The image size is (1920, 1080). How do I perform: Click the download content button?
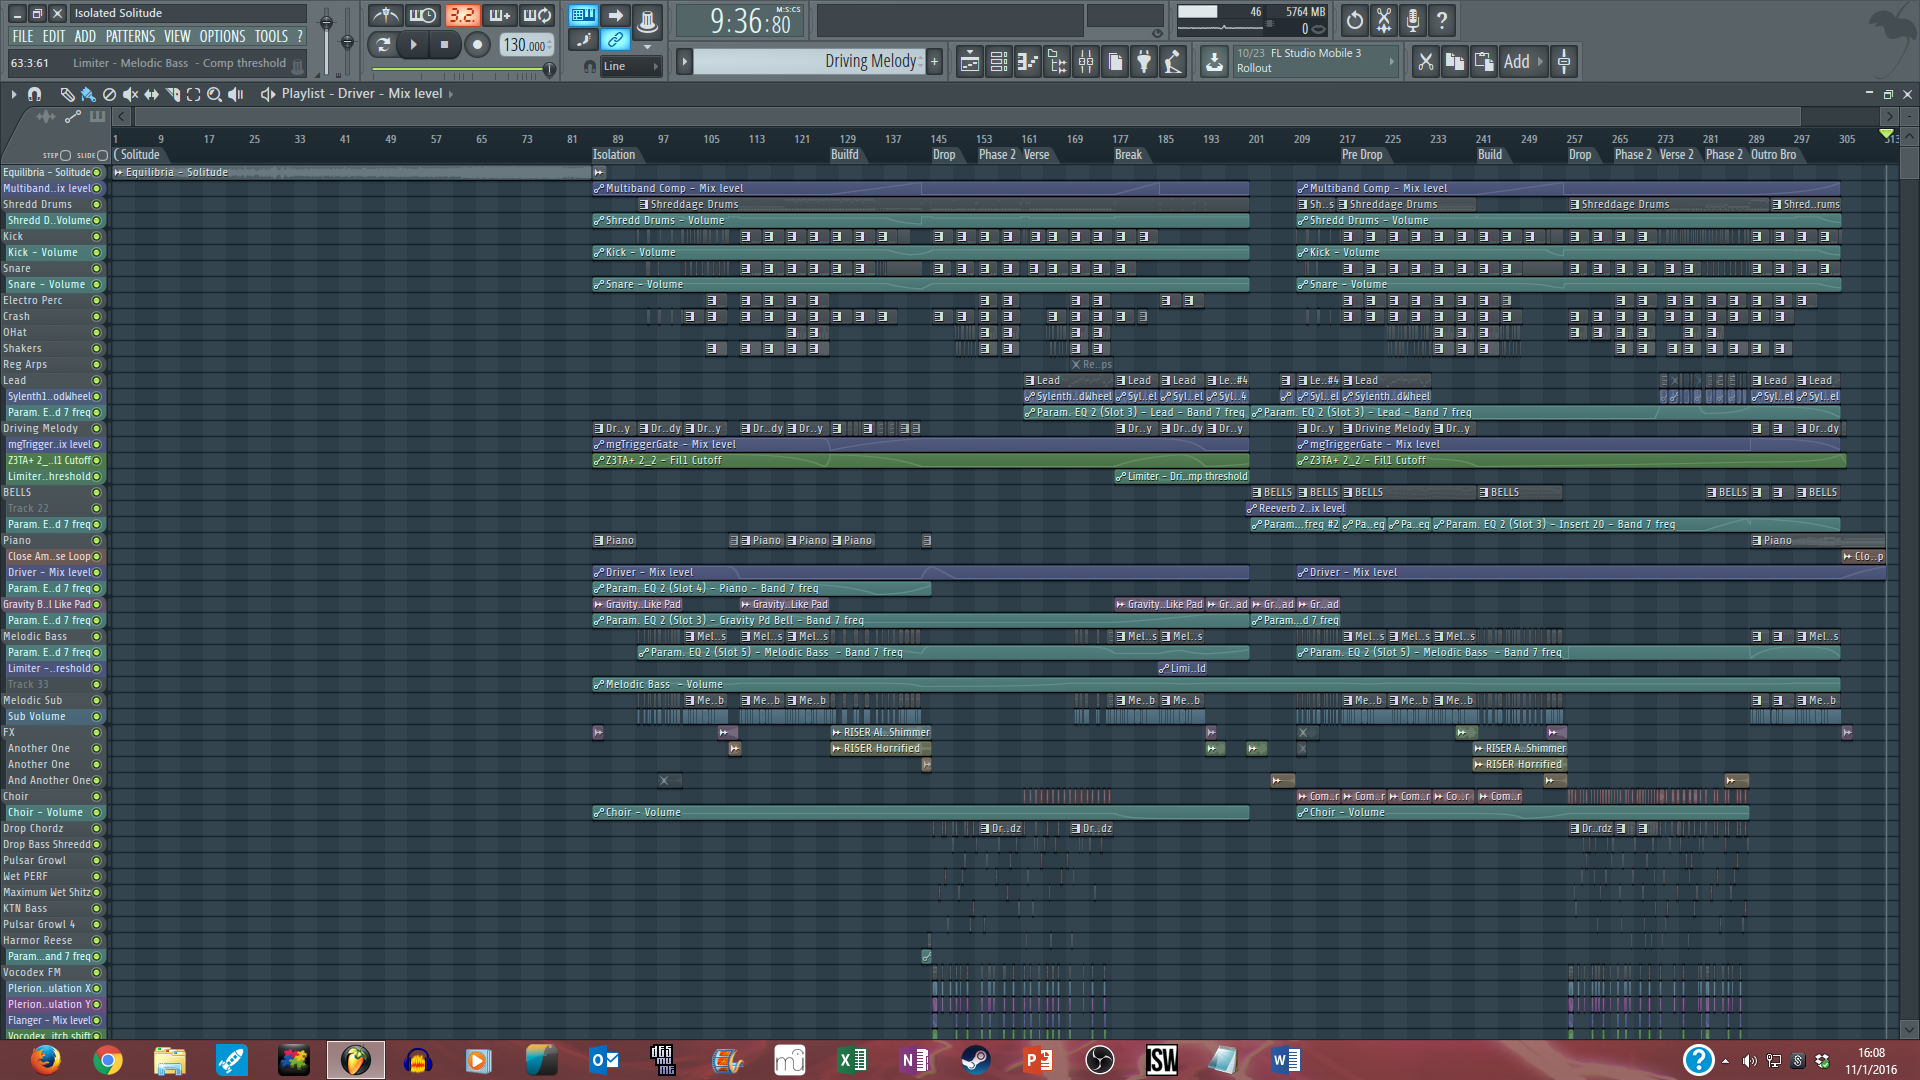(x=1214, y=62)
